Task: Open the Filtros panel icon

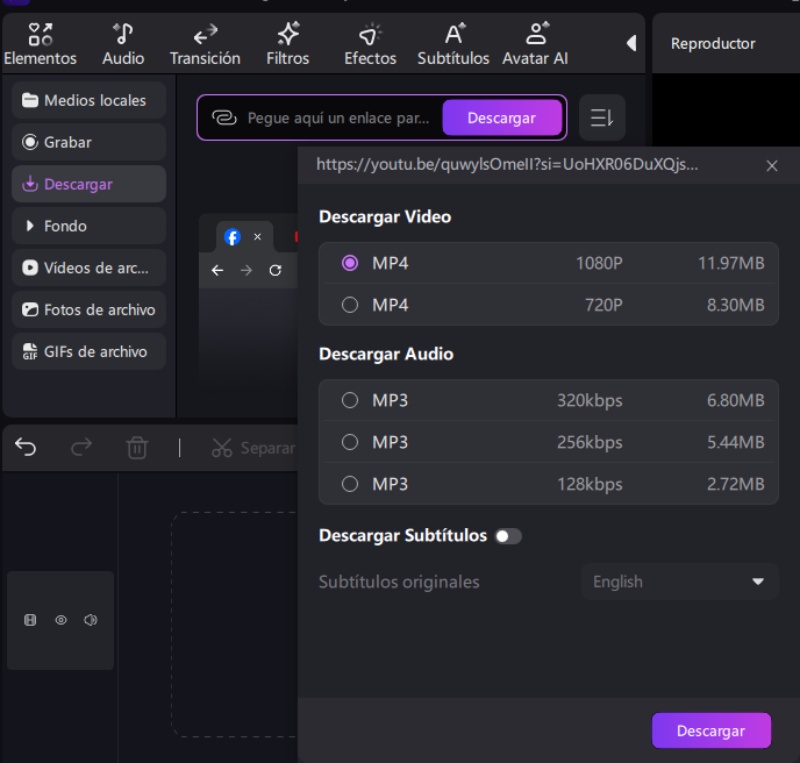Action: coord(287,35)
